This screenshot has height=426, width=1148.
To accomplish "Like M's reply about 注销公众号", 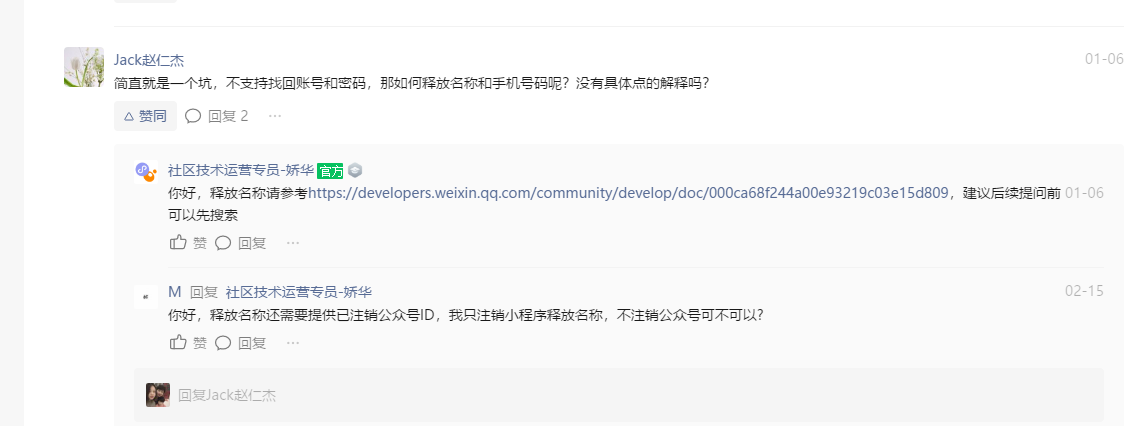I will 188,343.
